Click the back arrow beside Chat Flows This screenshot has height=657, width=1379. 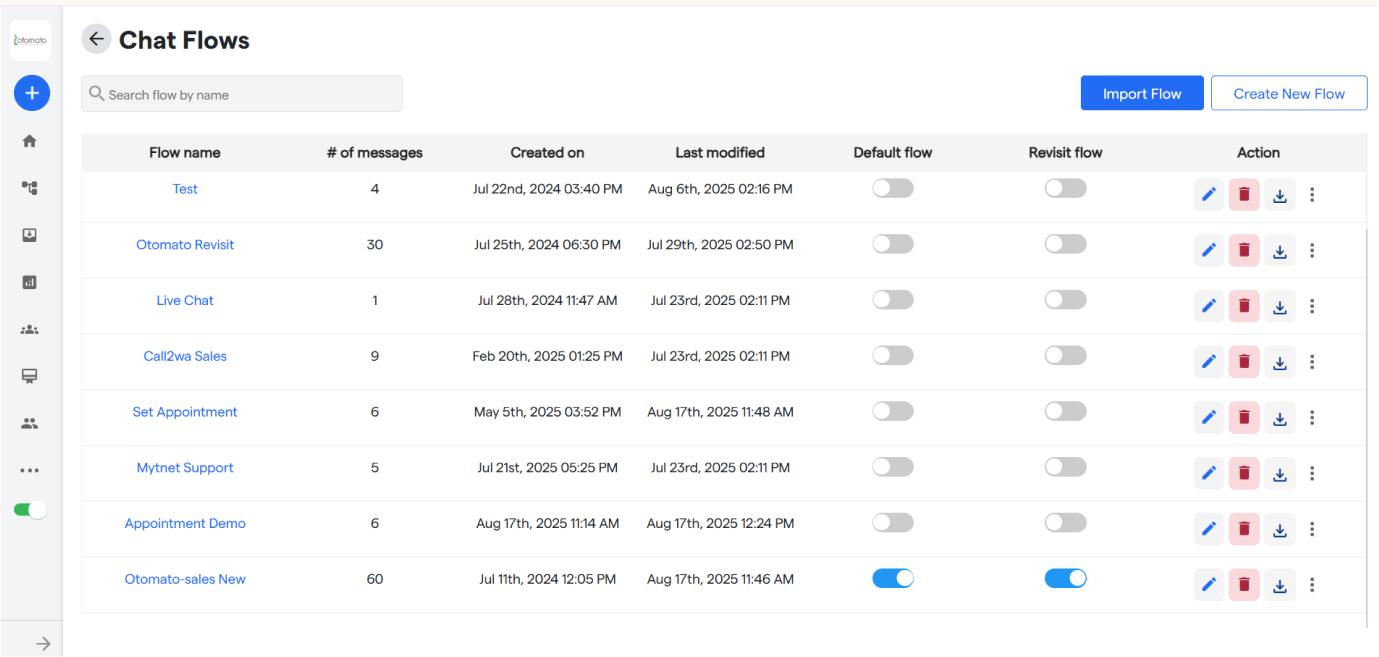click(96, 39)
